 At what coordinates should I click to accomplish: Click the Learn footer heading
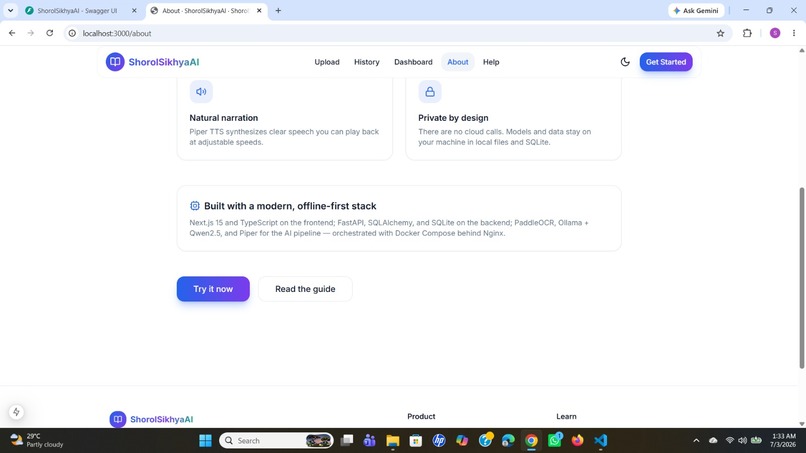[566, 416]
